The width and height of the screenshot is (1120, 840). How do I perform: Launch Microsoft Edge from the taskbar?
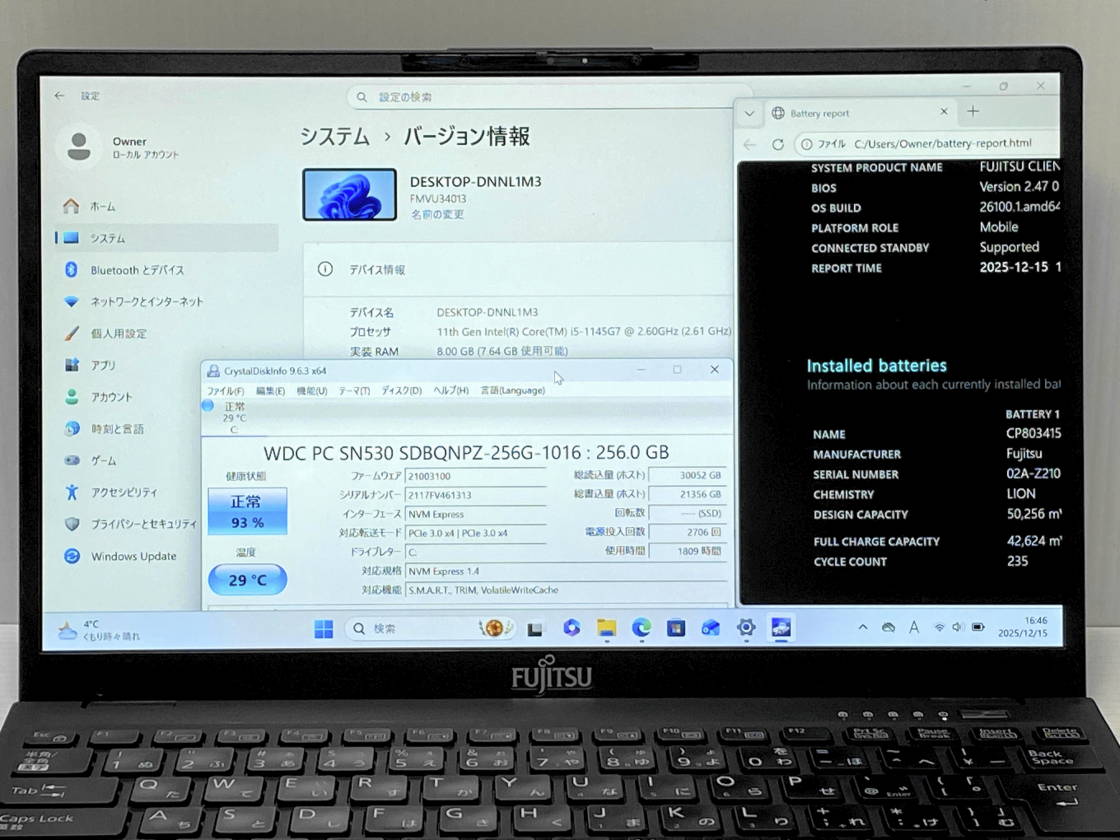641,628
